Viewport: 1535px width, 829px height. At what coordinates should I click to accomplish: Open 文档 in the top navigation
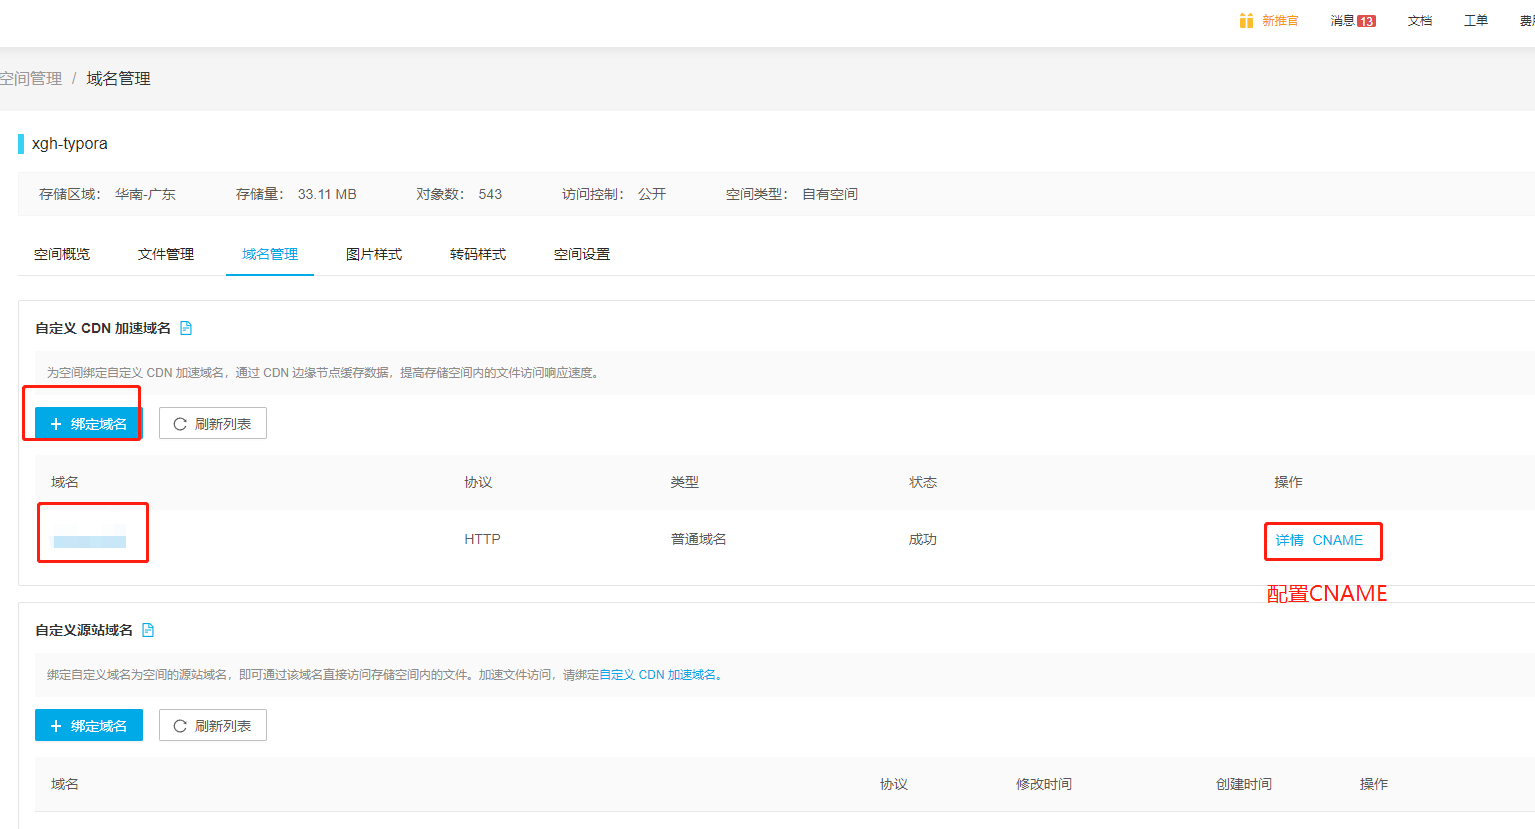[x=1420, y=21]
